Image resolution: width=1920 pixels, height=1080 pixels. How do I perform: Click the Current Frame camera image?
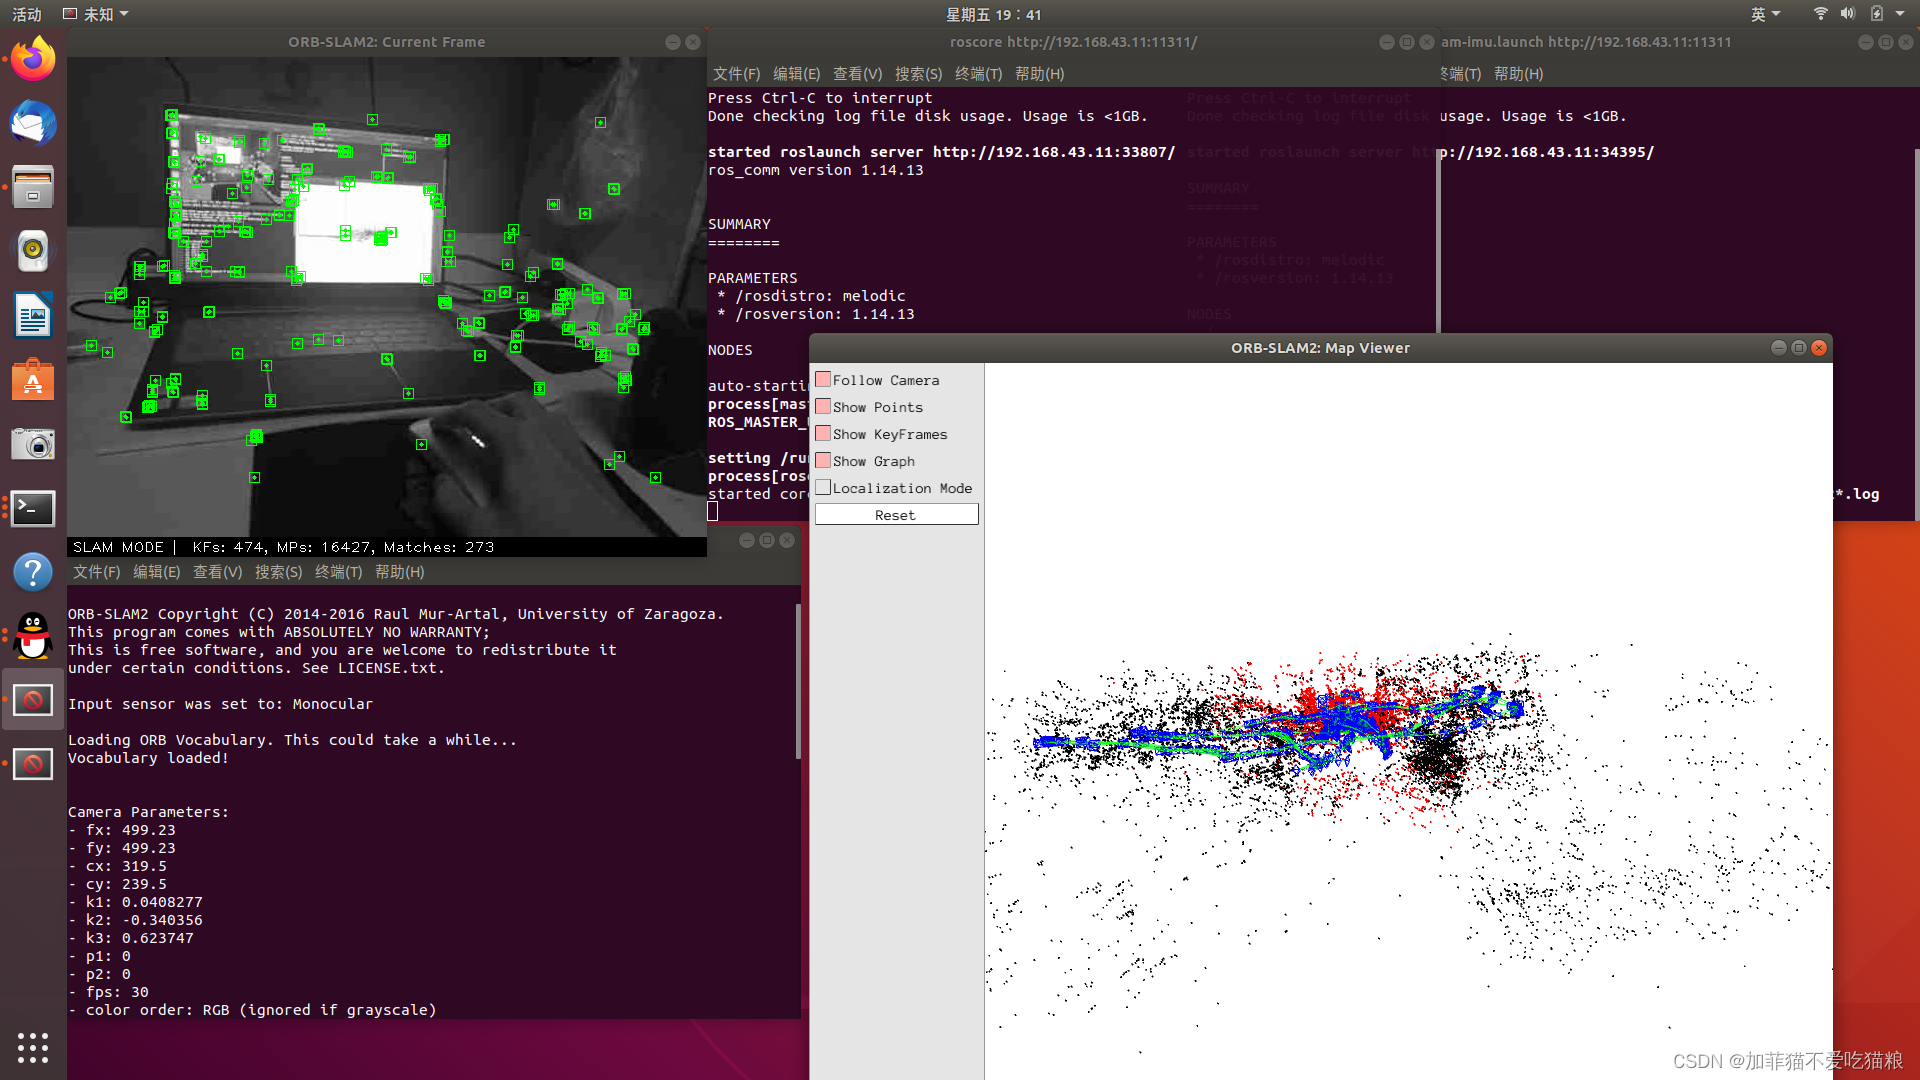387,297
